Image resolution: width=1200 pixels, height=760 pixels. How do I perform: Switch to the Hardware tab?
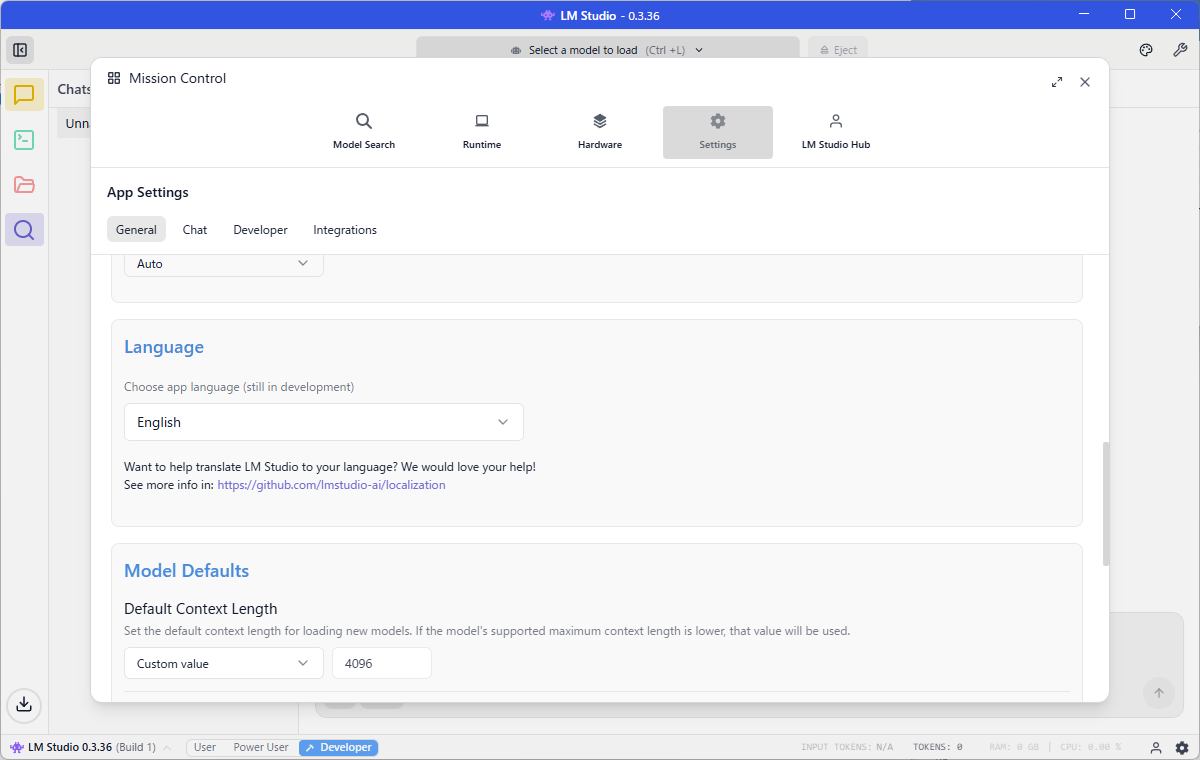coord(600,132)
